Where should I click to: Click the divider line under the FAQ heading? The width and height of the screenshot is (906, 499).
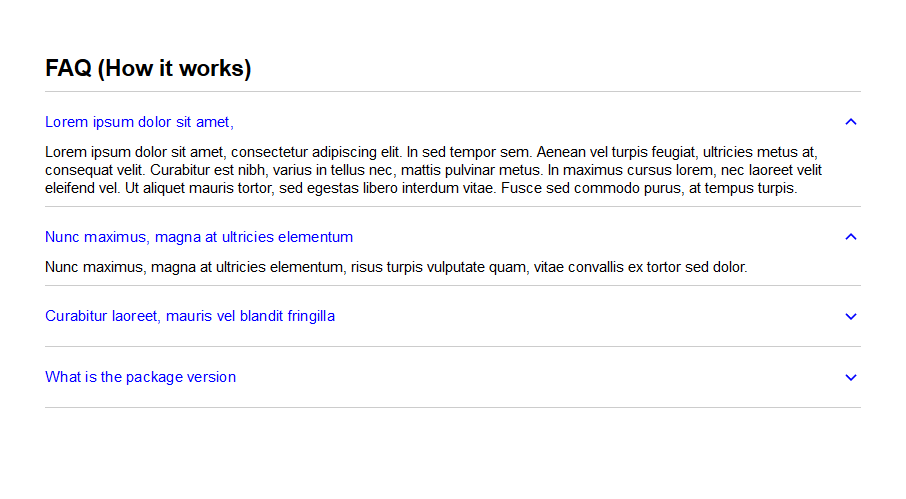(x=453, y=91)
